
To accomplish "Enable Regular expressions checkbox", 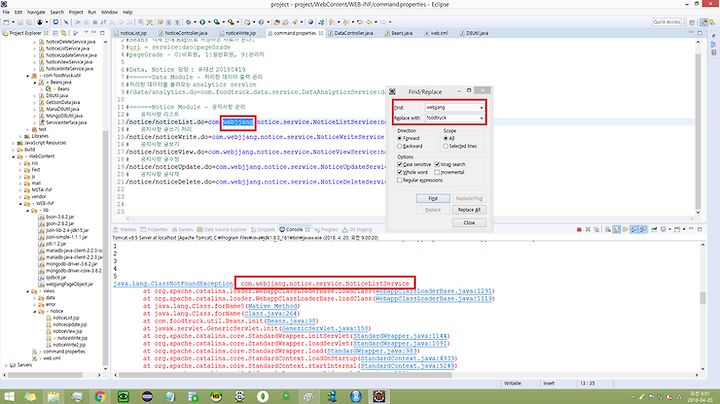I will coord(399,180).
